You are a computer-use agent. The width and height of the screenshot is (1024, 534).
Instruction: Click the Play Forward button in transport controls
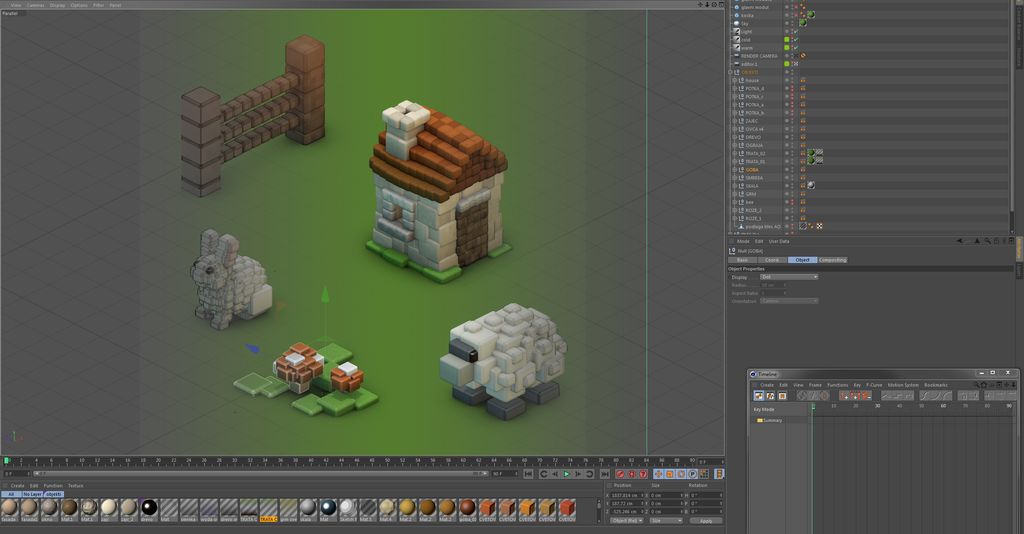(567, 474)
